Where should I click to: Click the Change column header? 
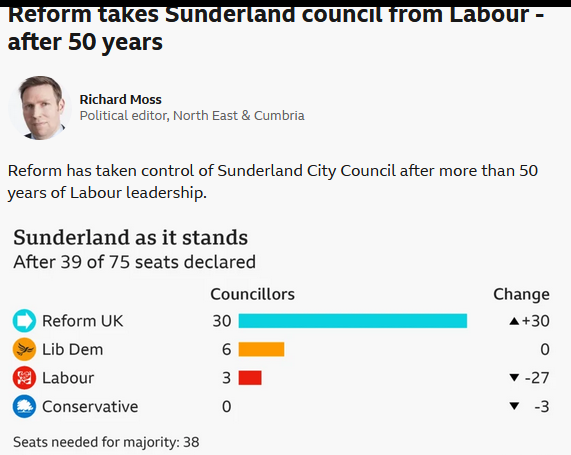coord(521,294)
